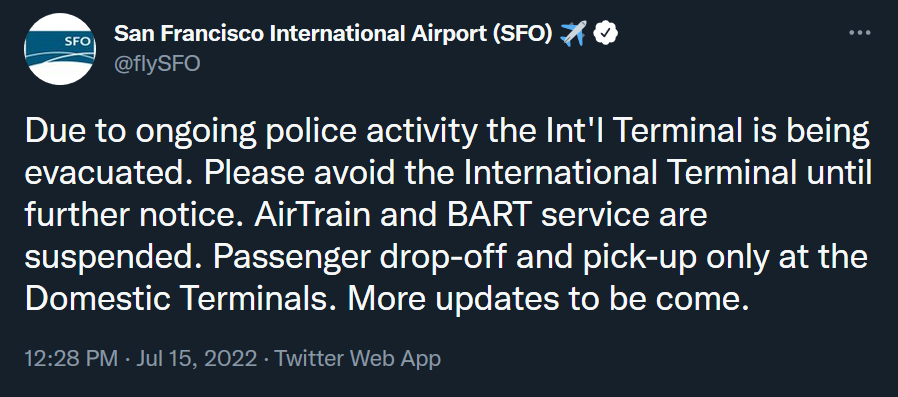
Task: Open San Francisco International Airport display name
Action: [333, 34]
